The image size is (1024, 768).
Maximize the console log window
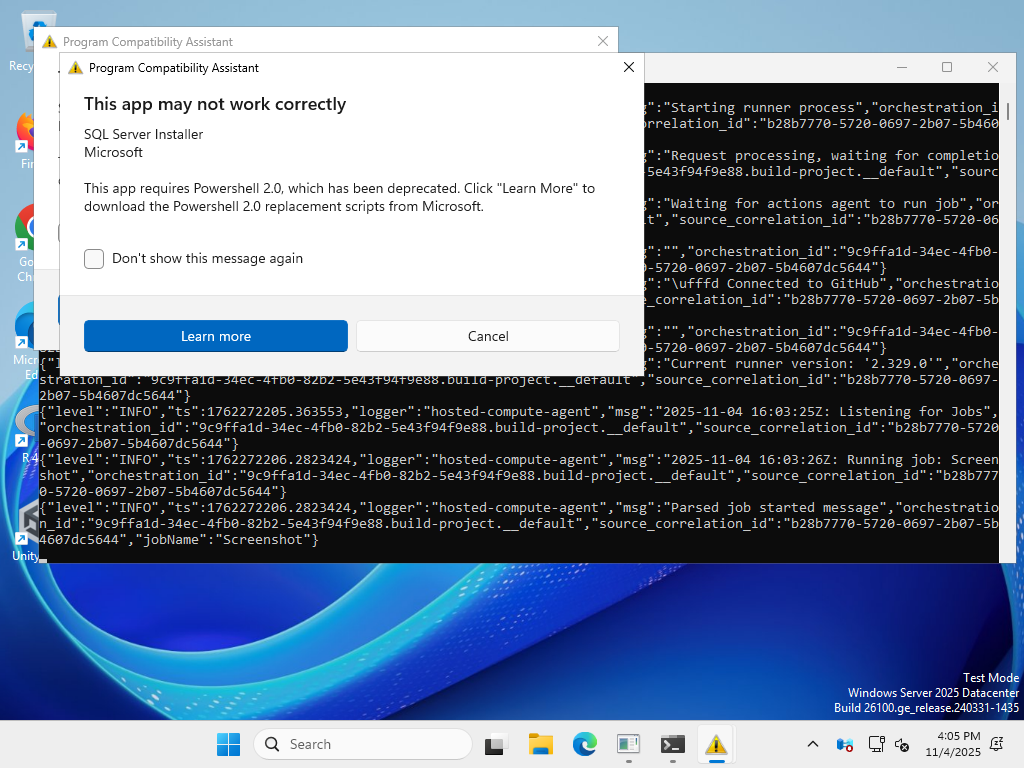click(946, 67)
